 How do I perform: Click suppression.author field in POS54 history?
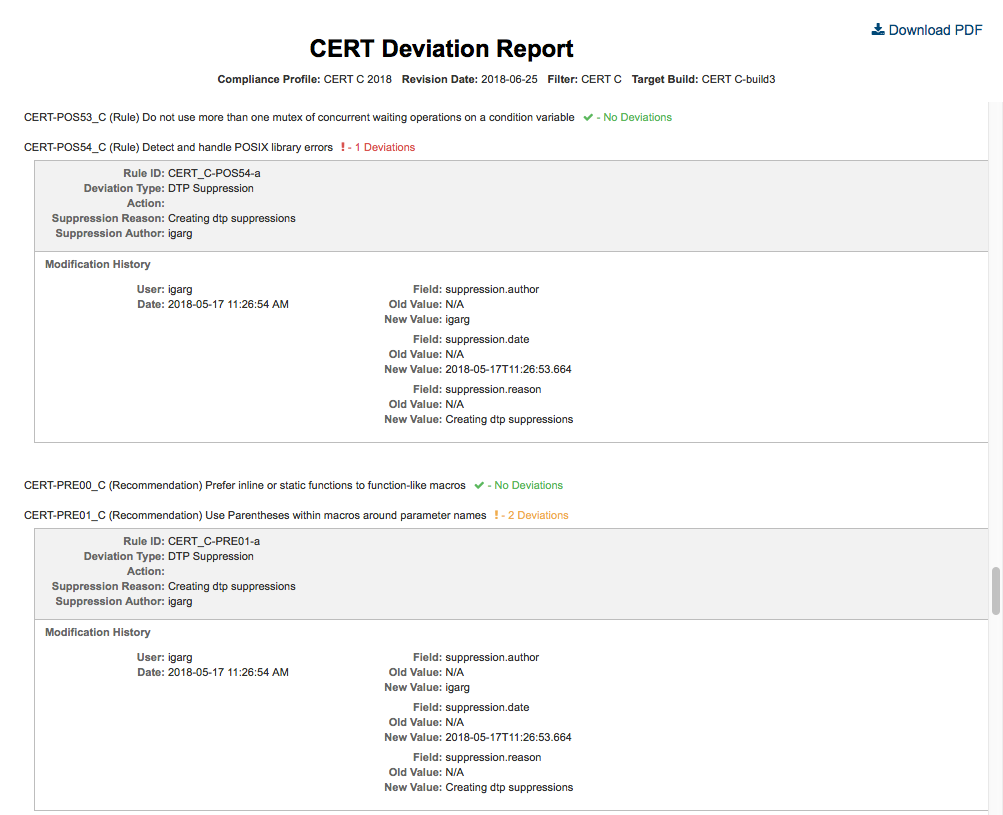click(492, 289)
